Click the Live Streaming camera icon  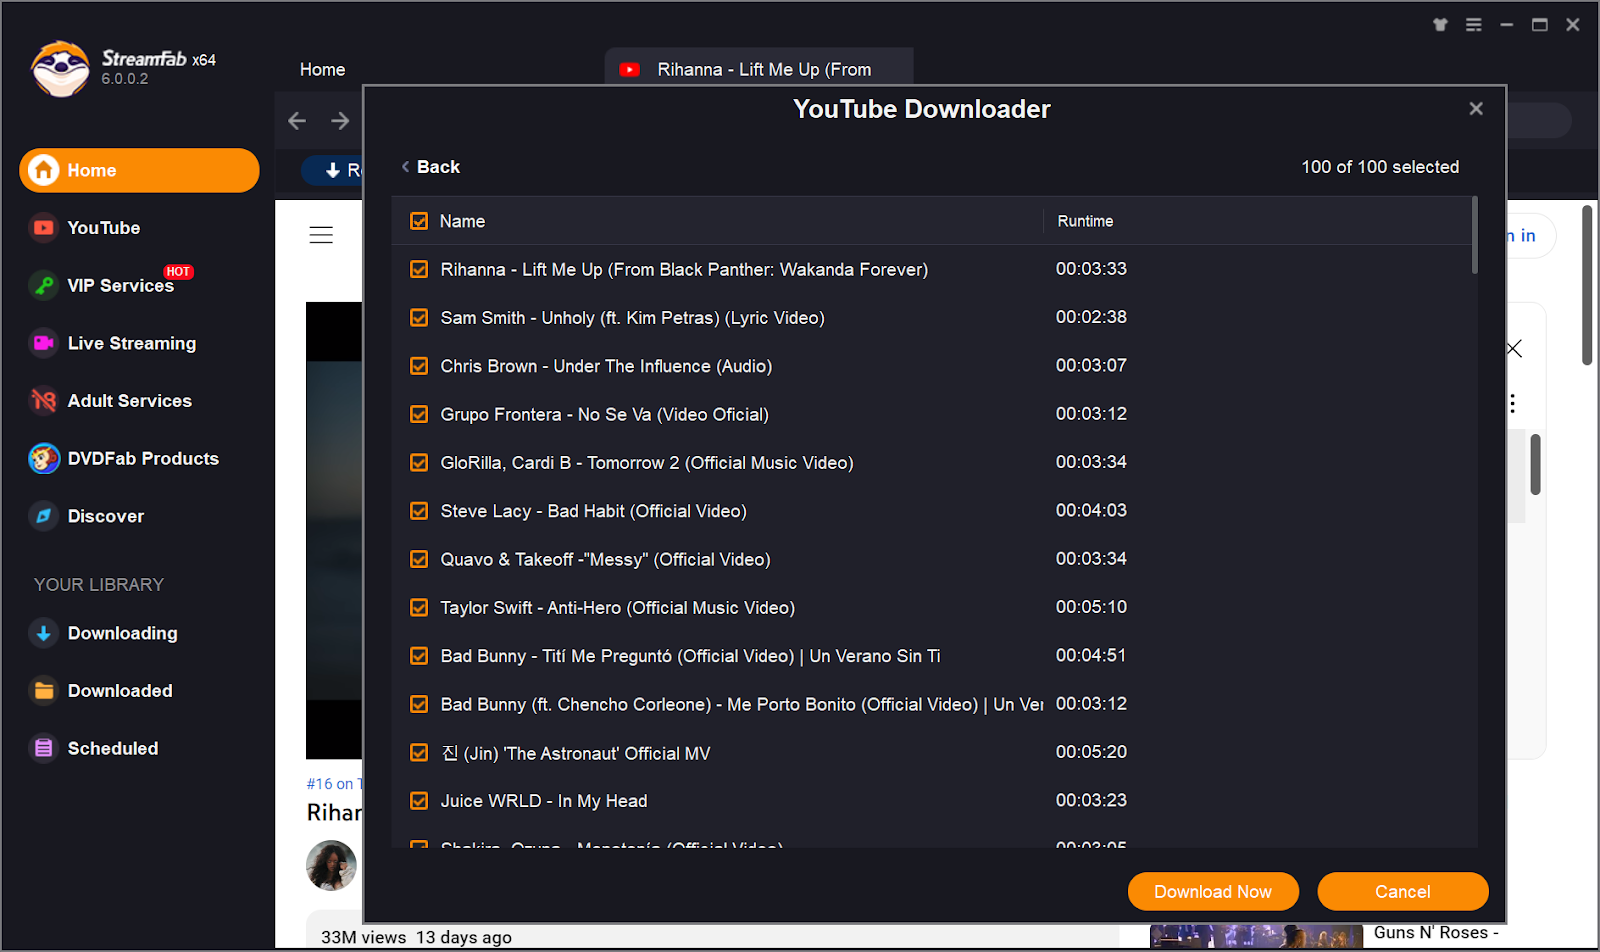pyautogui.click(x=43, y=343)
